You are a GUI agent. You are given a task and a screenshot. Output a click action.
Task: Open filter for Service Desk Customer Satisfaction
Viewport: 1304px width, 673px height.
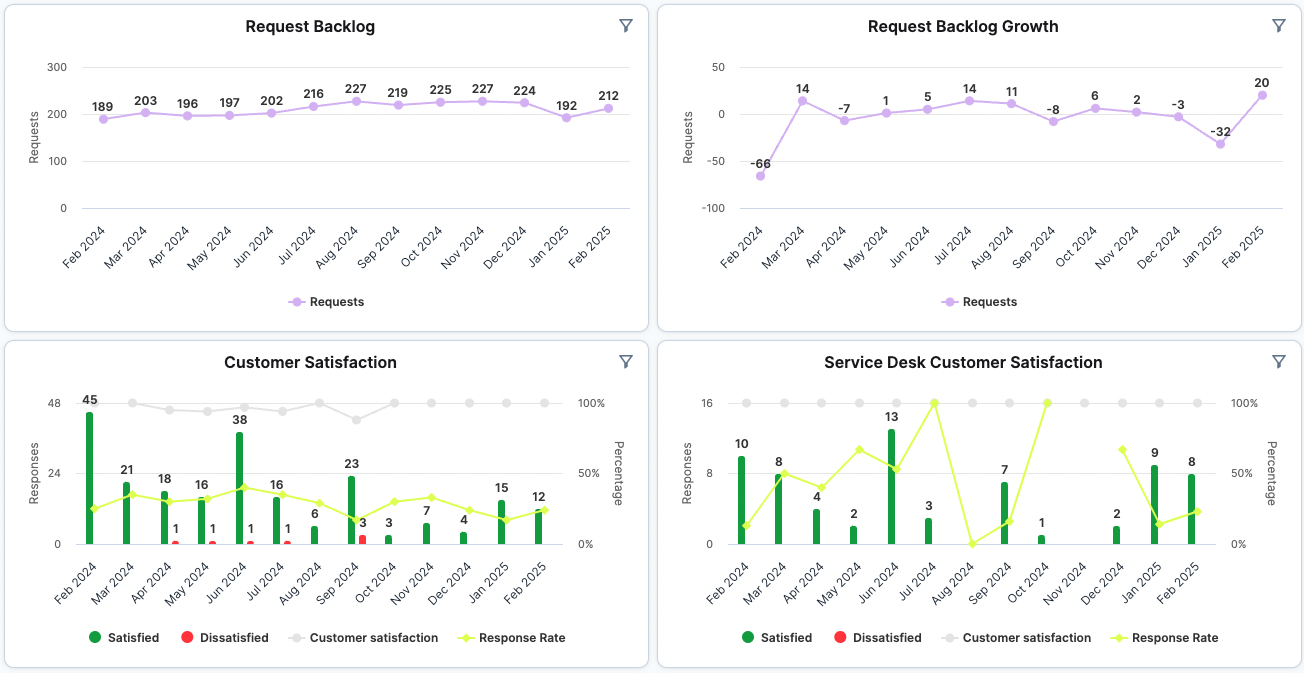click(1278, 362)
